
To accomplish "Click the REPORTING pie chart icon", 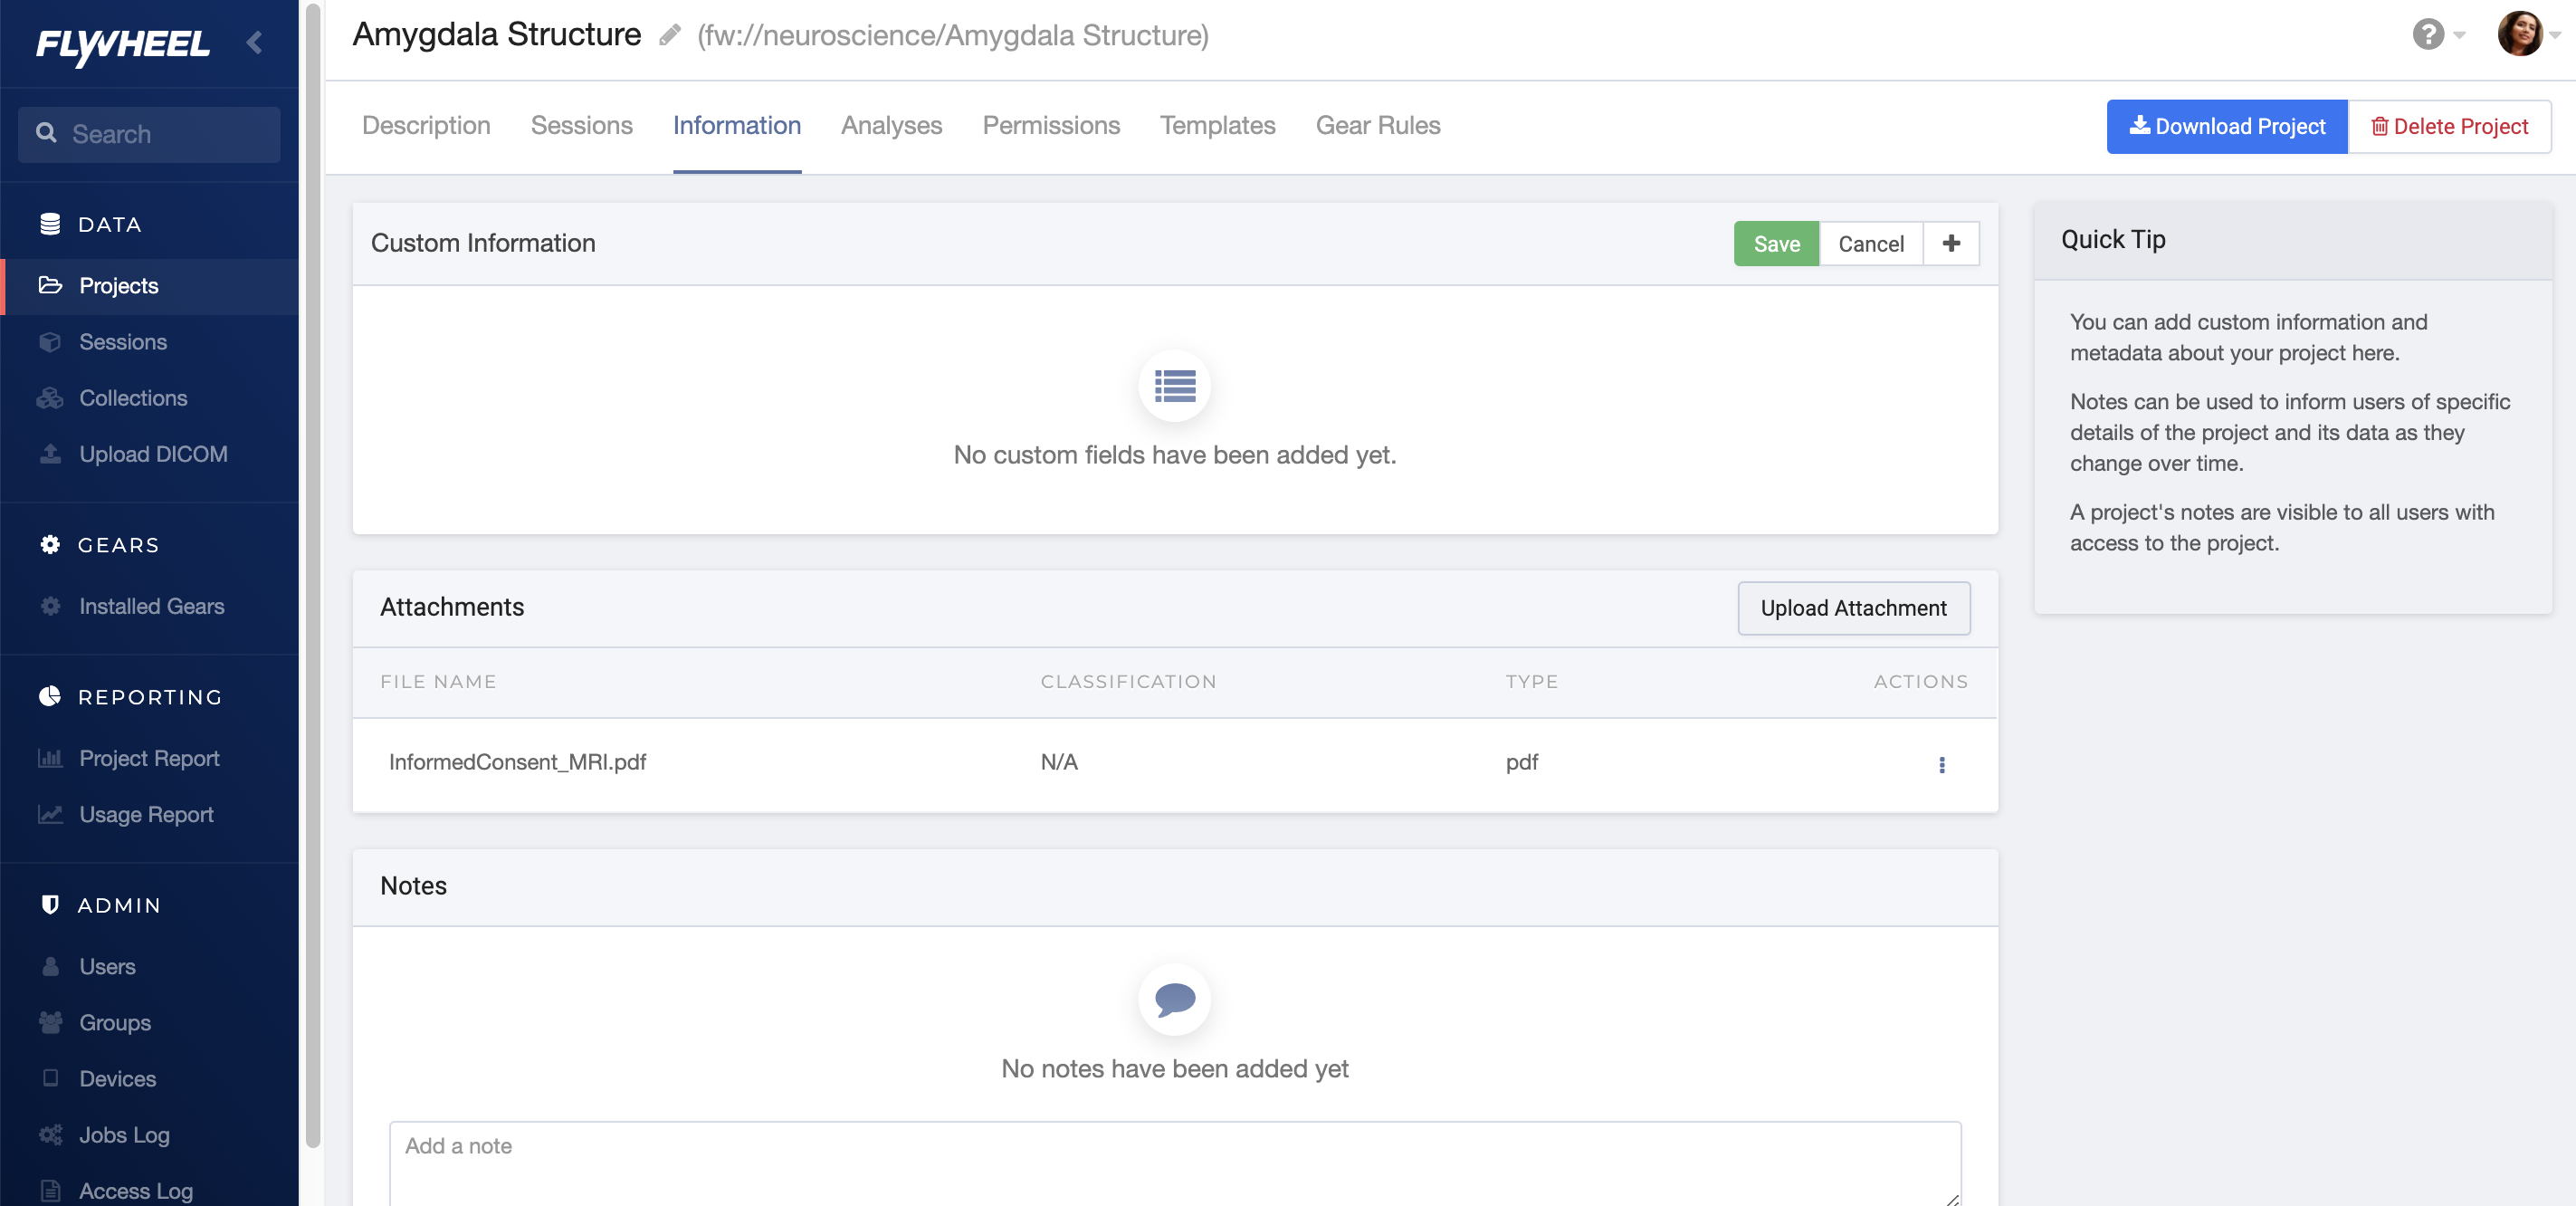I will (50, 696).
